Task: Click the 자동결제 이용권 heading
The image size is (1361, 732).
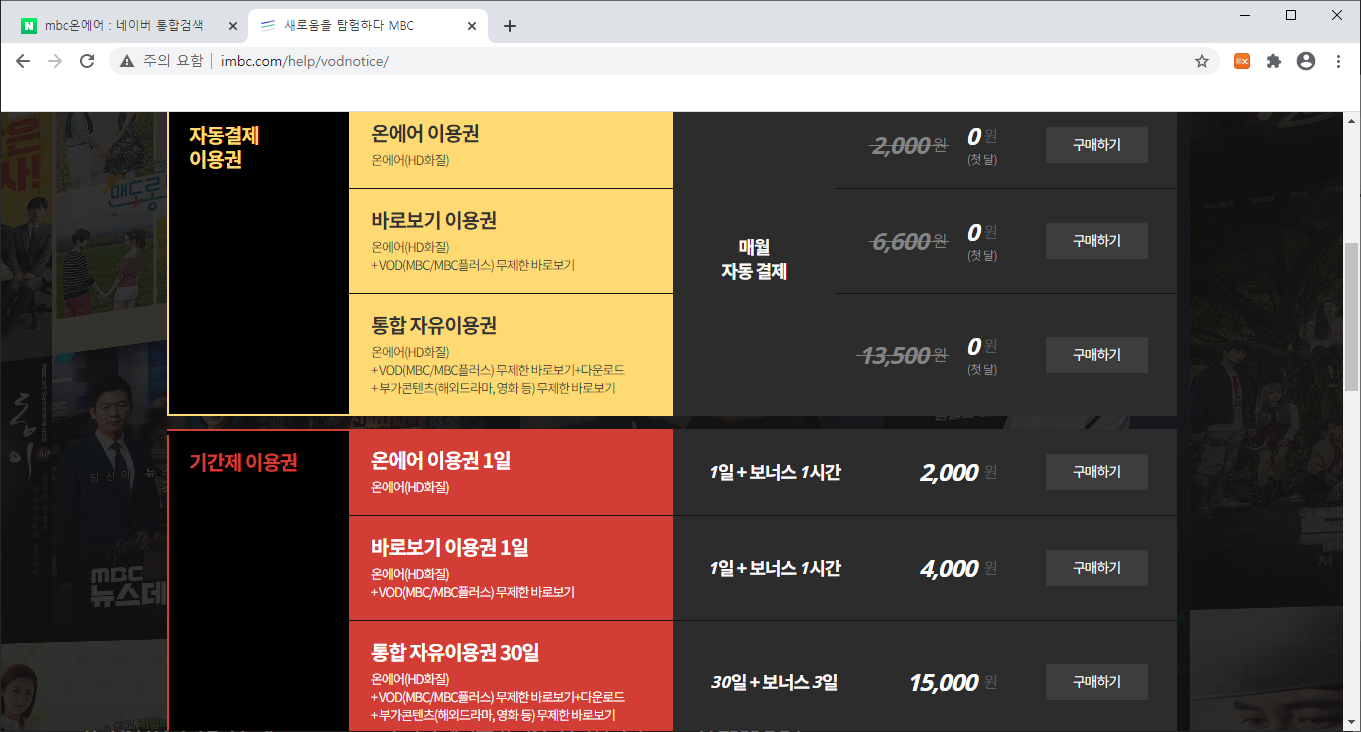Action: [225, 147]
